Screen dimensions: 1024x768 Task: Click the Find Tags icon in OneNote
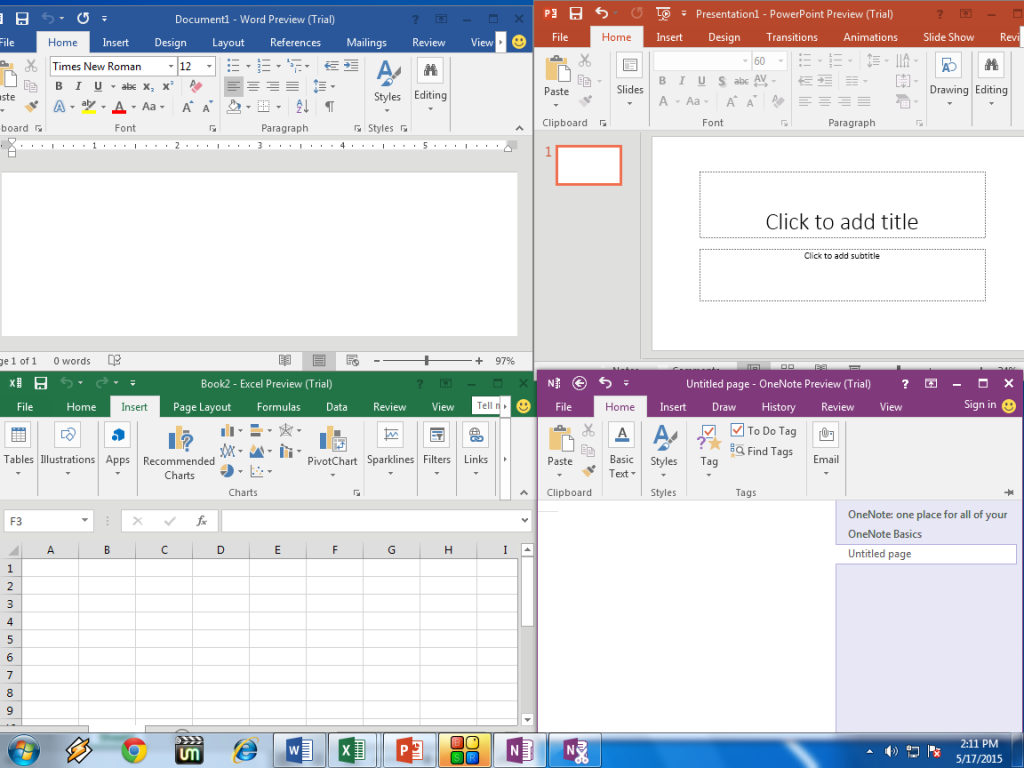(x=738, y=452)
